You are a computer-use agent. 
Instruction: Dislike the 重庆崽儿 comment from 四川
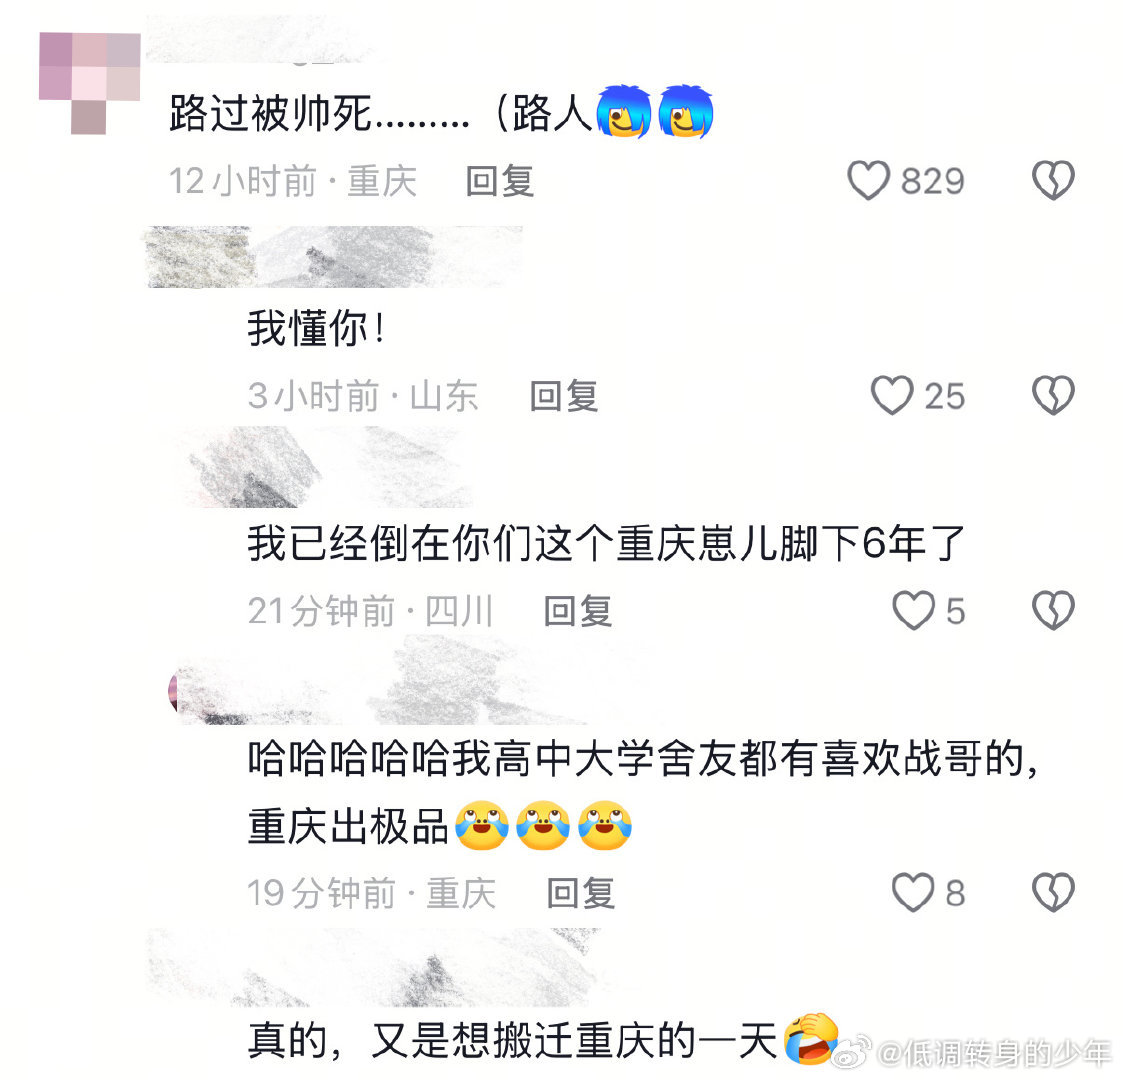point(1053,610)
